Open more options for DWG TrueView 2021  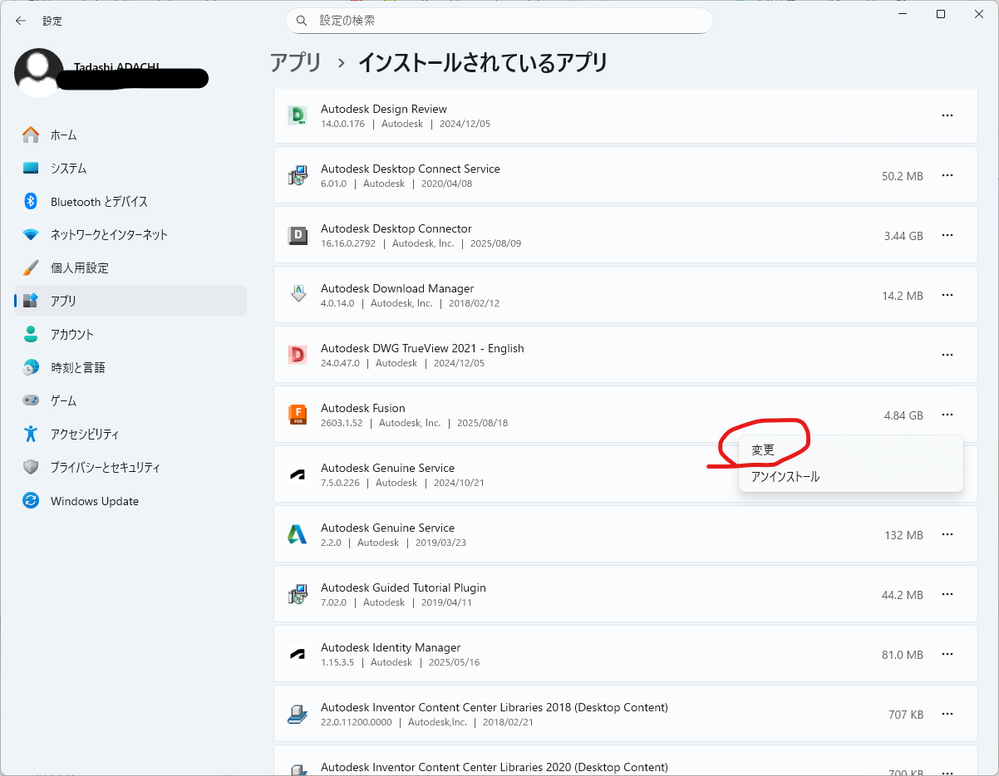pyautogui.click(x=947, y=355)
